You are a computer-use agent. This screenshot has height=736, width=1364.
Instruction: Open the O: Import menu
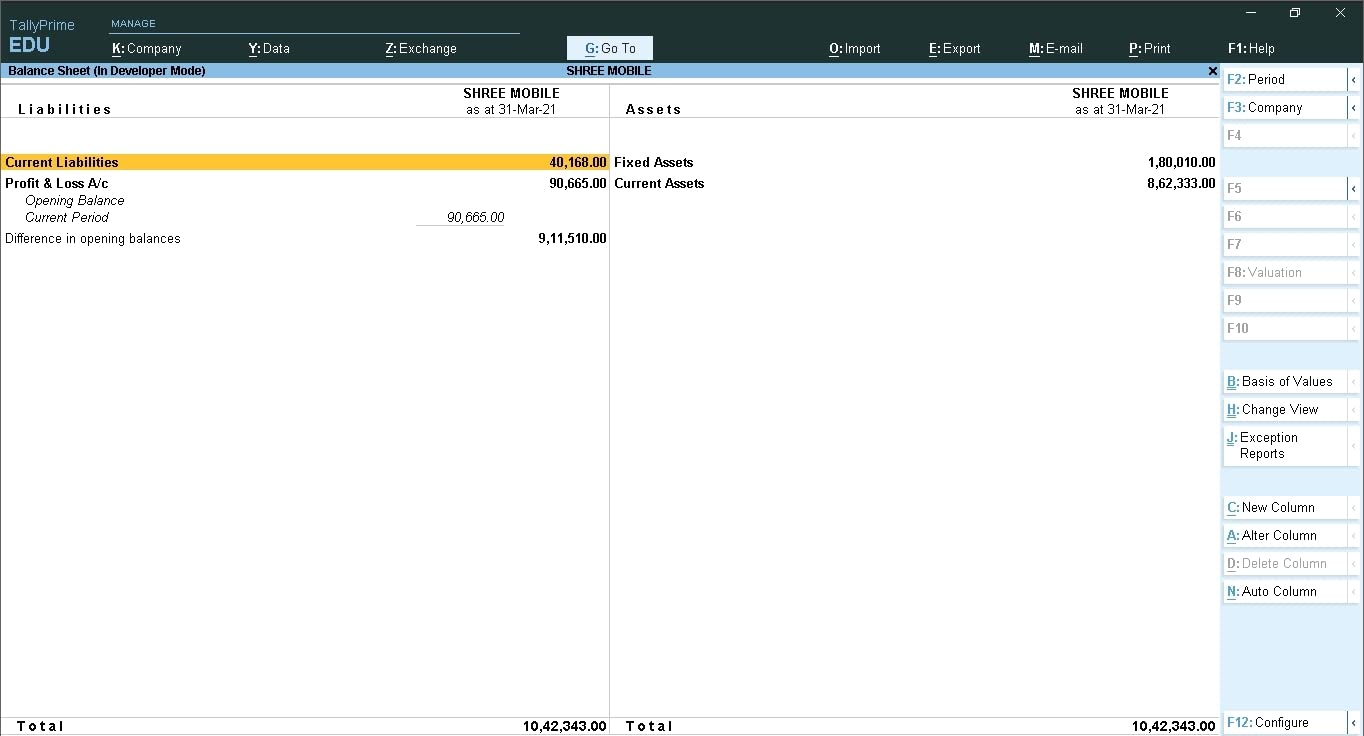(855, 48)
